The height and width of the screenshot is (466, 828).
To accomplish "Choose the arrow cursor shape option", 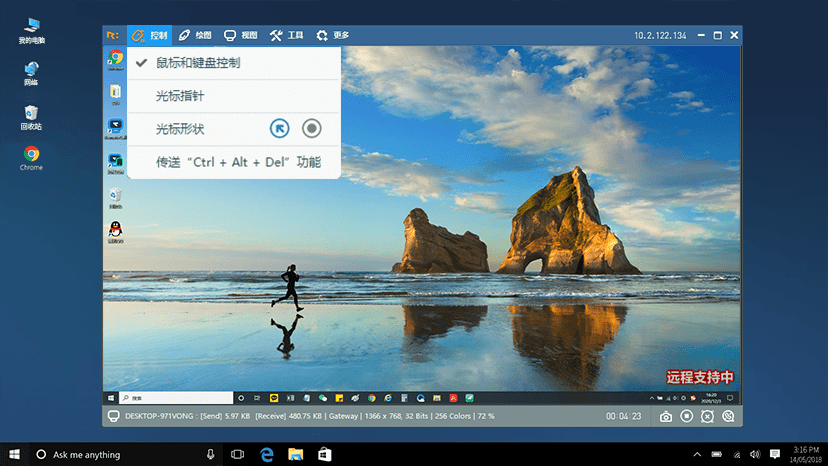I will tap(279, 128).
